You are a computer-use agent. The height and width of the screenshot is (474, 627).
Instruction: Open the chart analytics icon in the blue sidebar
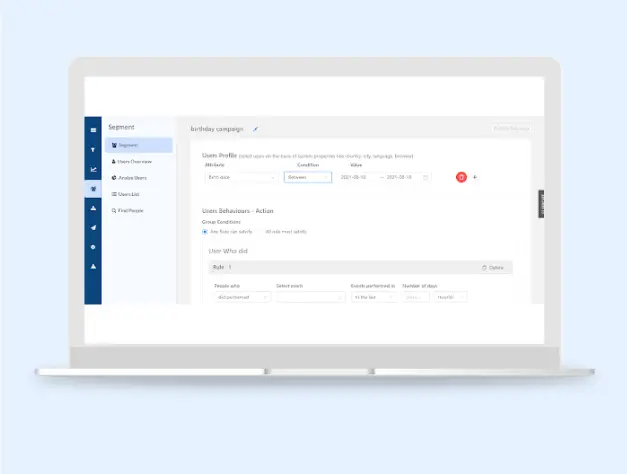tap(93, 169)
